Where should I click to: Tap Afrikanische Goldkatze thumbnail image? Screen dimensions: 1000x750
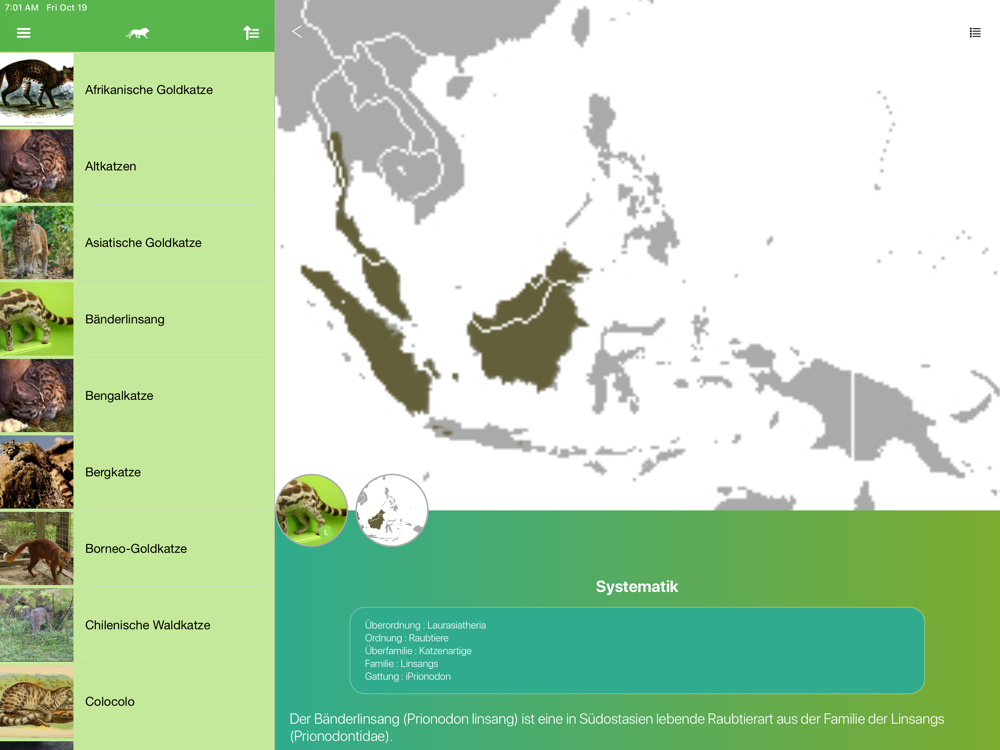point(36,89)
